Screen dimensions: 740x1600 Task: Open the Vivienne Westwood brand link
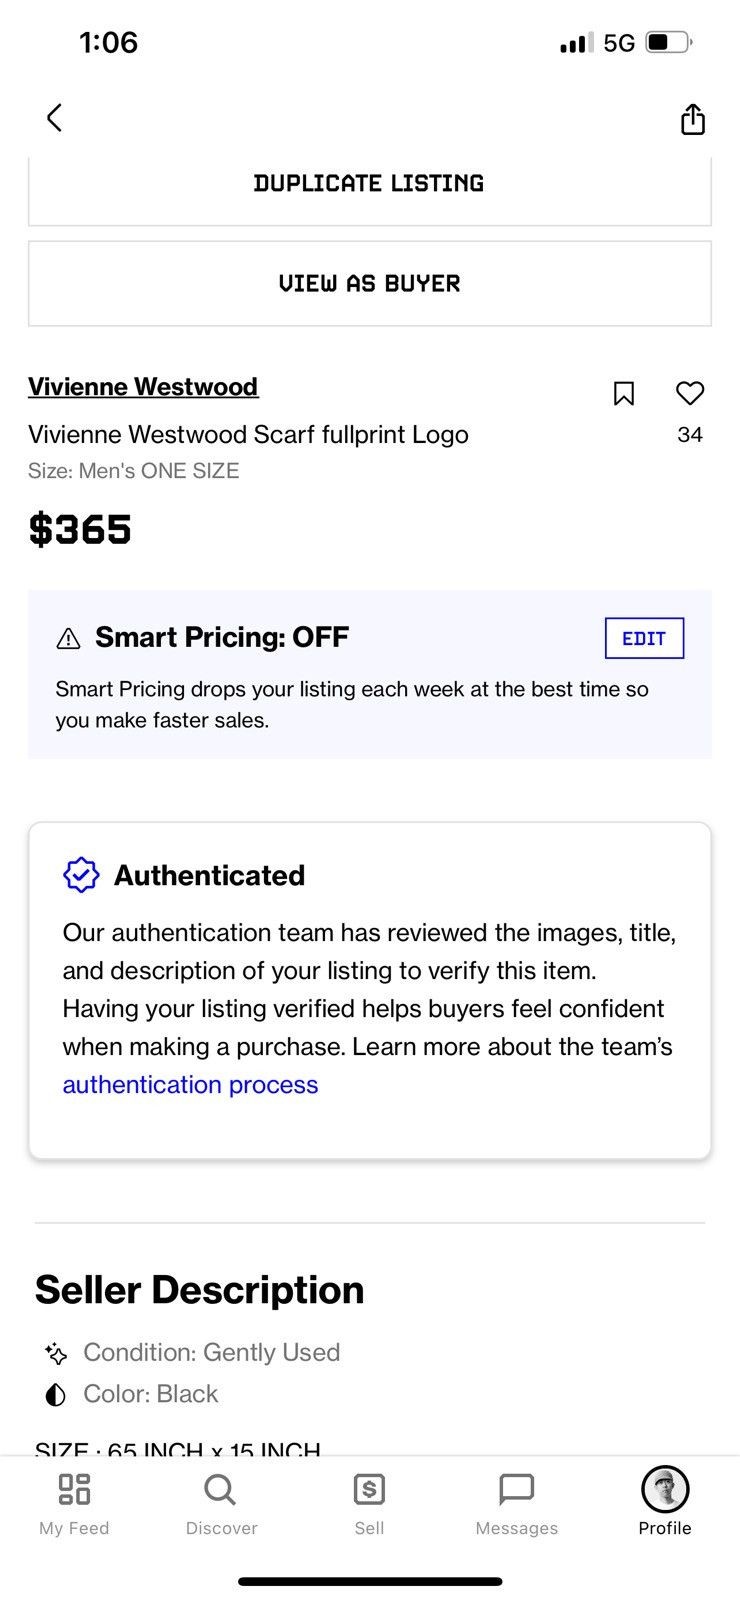click(x=143, y=387)
